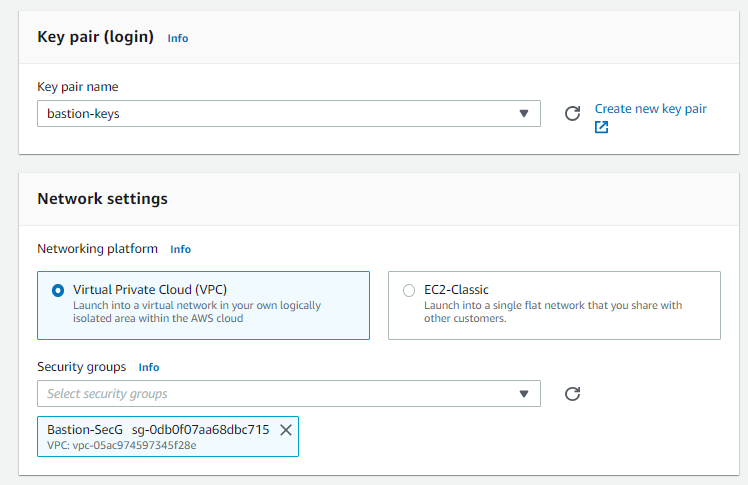The width and height of the screenshot is (748, 485).
Task: Click the Key pair (login) section heading
Action: (95, 37)
